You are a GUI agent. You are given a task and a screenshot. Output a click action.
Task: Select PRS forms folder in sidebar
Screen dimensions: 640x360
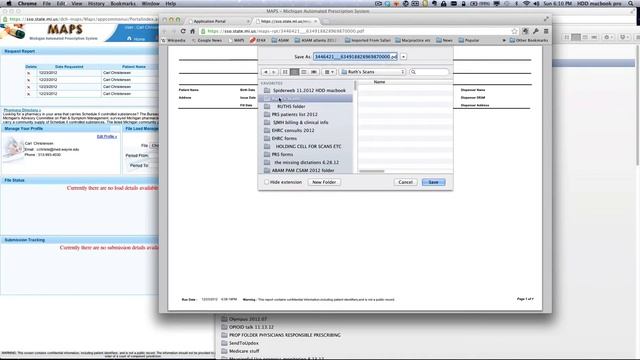pos(305,154)
